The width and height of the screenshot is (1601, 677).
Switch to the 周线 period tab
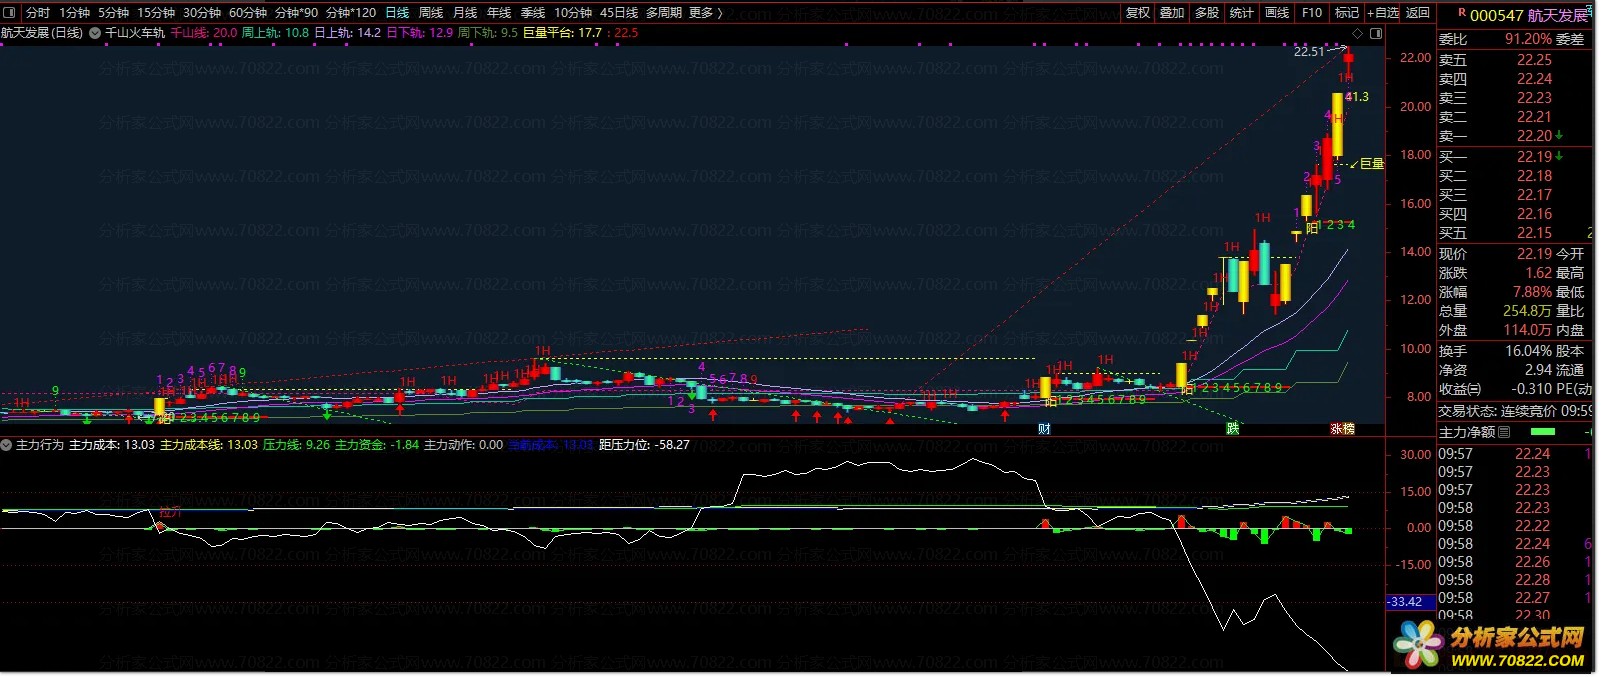click(431, 13)
